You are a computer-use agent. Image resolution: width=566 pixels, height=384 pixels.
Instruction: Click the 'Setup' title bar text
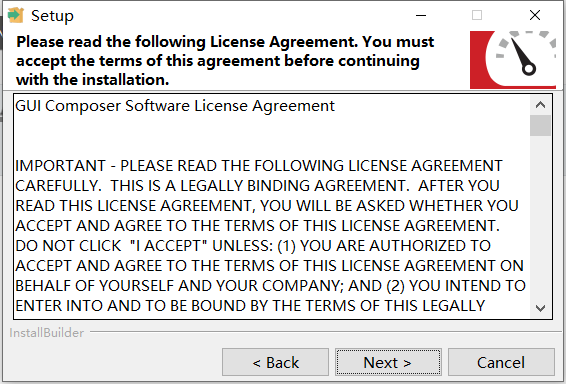coord(52,16)
